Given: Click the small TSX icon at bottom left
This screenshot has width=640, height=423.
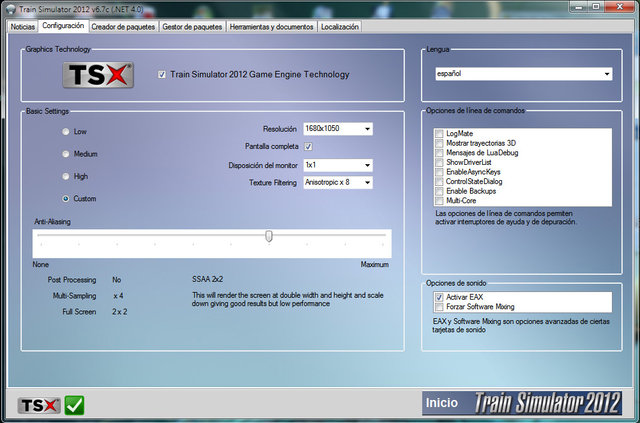Looking at the screenshot, I should tap(38, 405).
